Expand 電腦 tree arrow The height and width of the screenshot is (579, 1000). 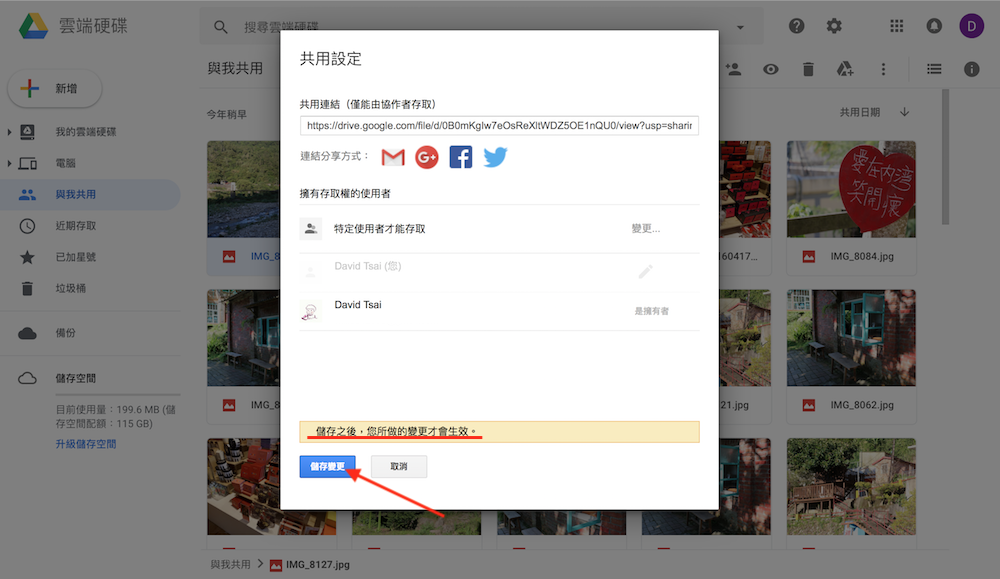[10, 163]
